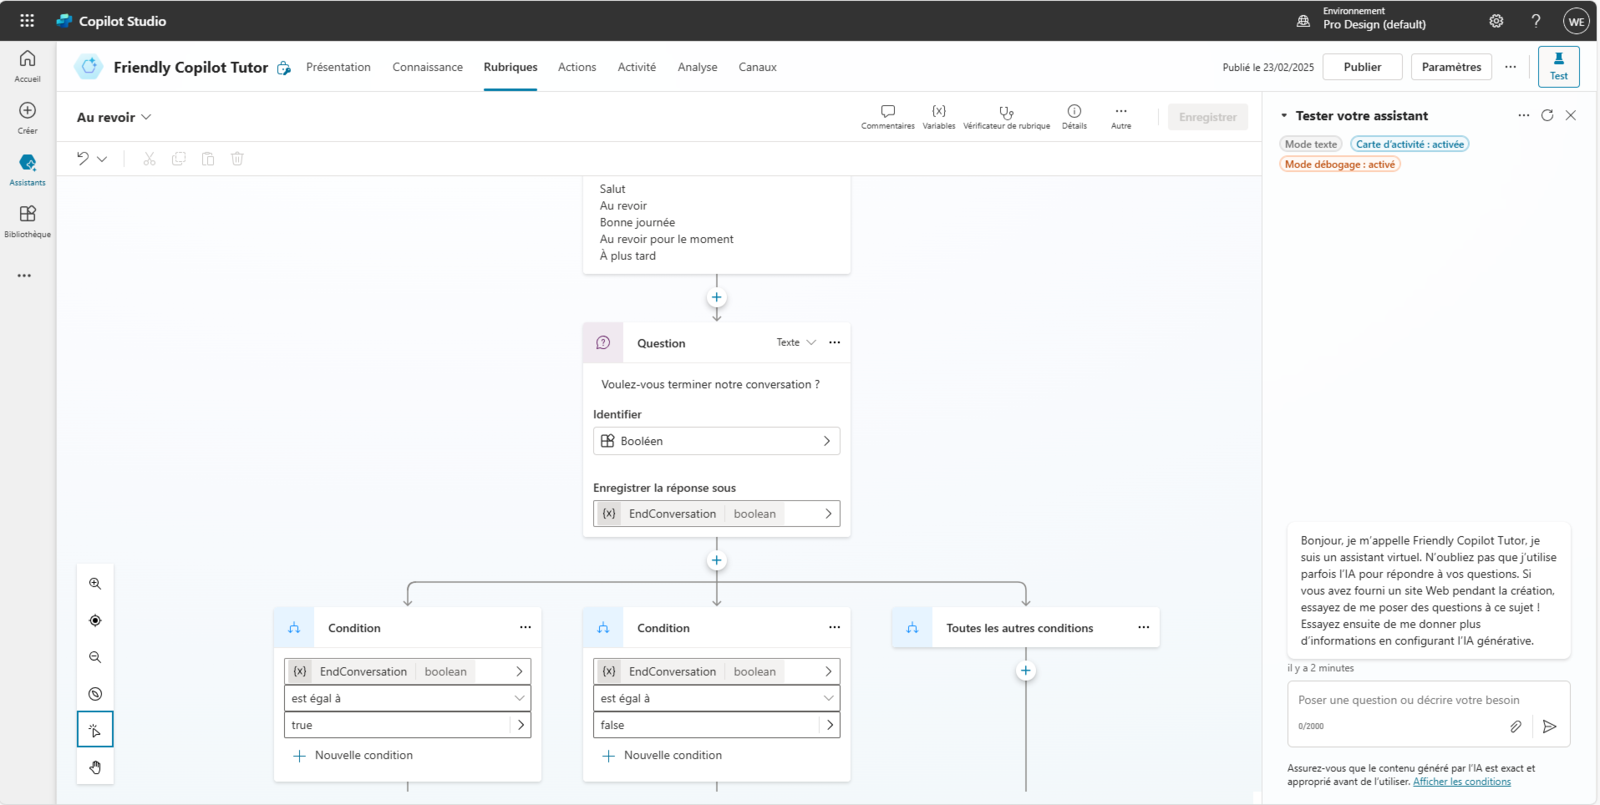Click the Créer plus icon

[27, 110]
